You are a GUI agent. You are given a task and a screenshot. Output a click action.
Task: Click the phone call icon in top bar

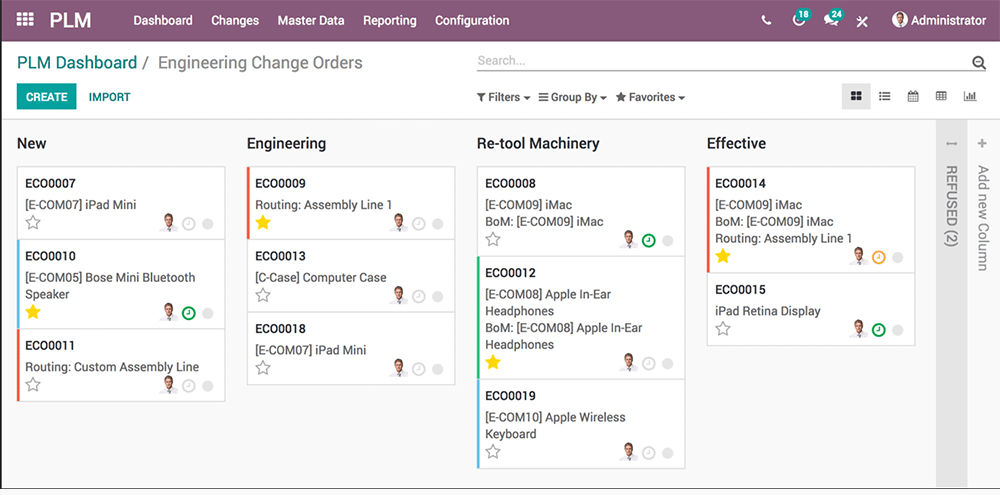click(x=766, y=20)
